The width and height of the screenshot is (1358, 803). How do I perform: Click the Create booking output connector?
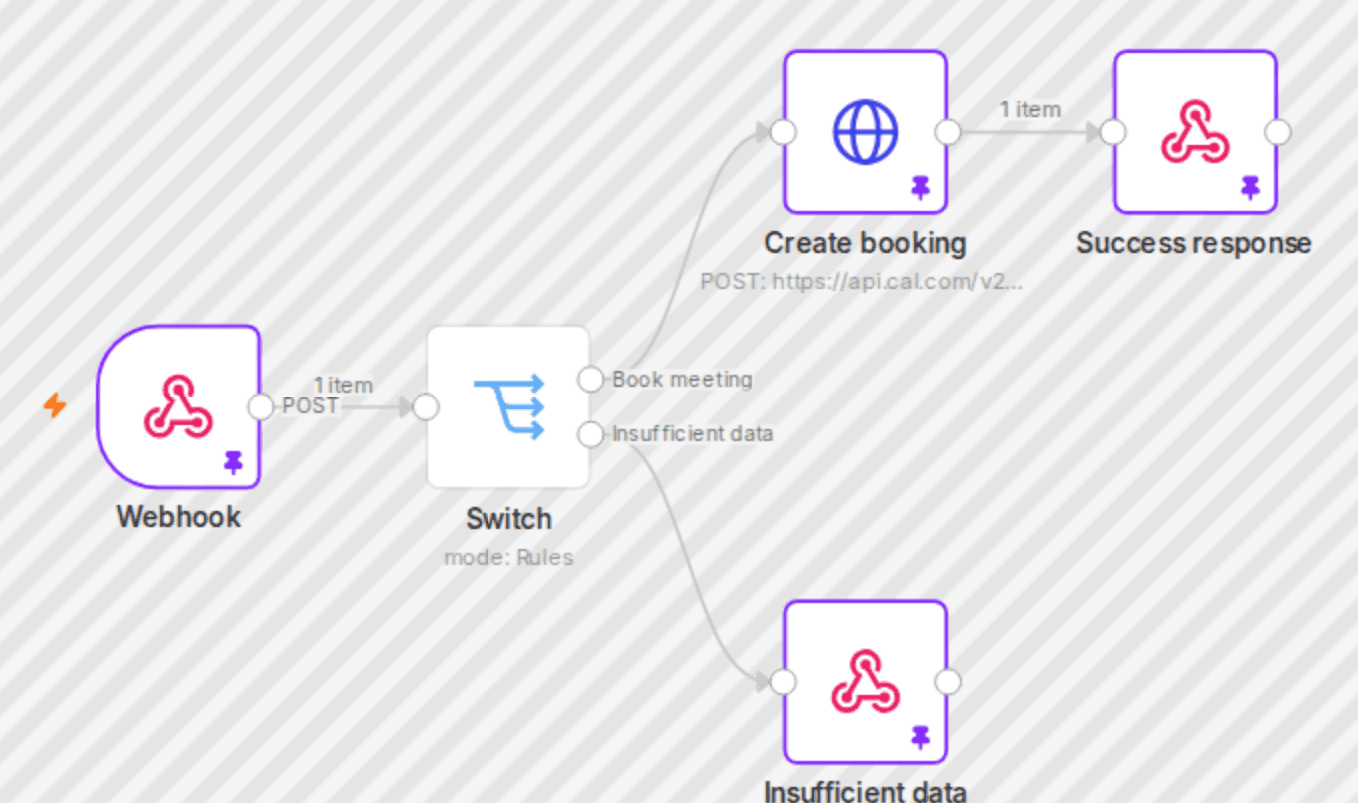[x=947, y=132]
